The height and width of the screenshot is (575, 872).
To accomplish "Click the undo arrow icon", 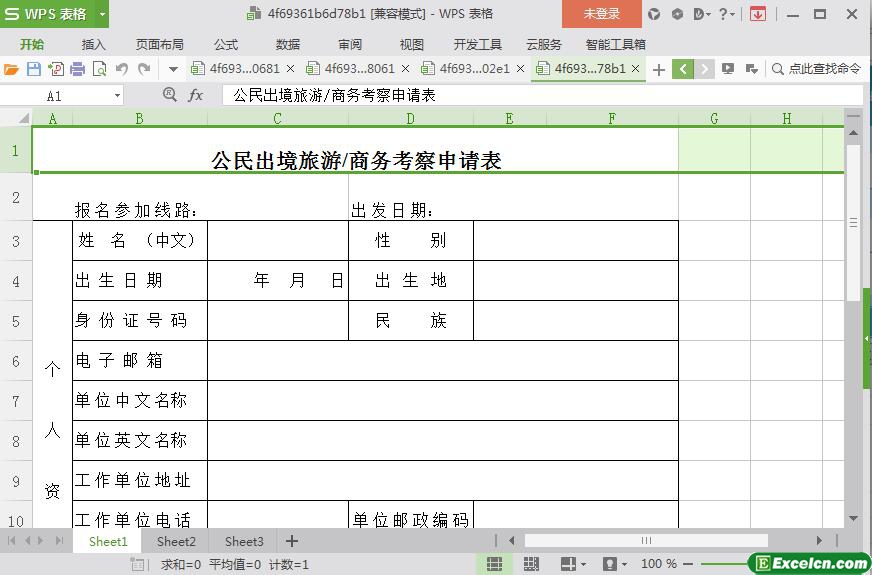I will (x=121, y=69).
